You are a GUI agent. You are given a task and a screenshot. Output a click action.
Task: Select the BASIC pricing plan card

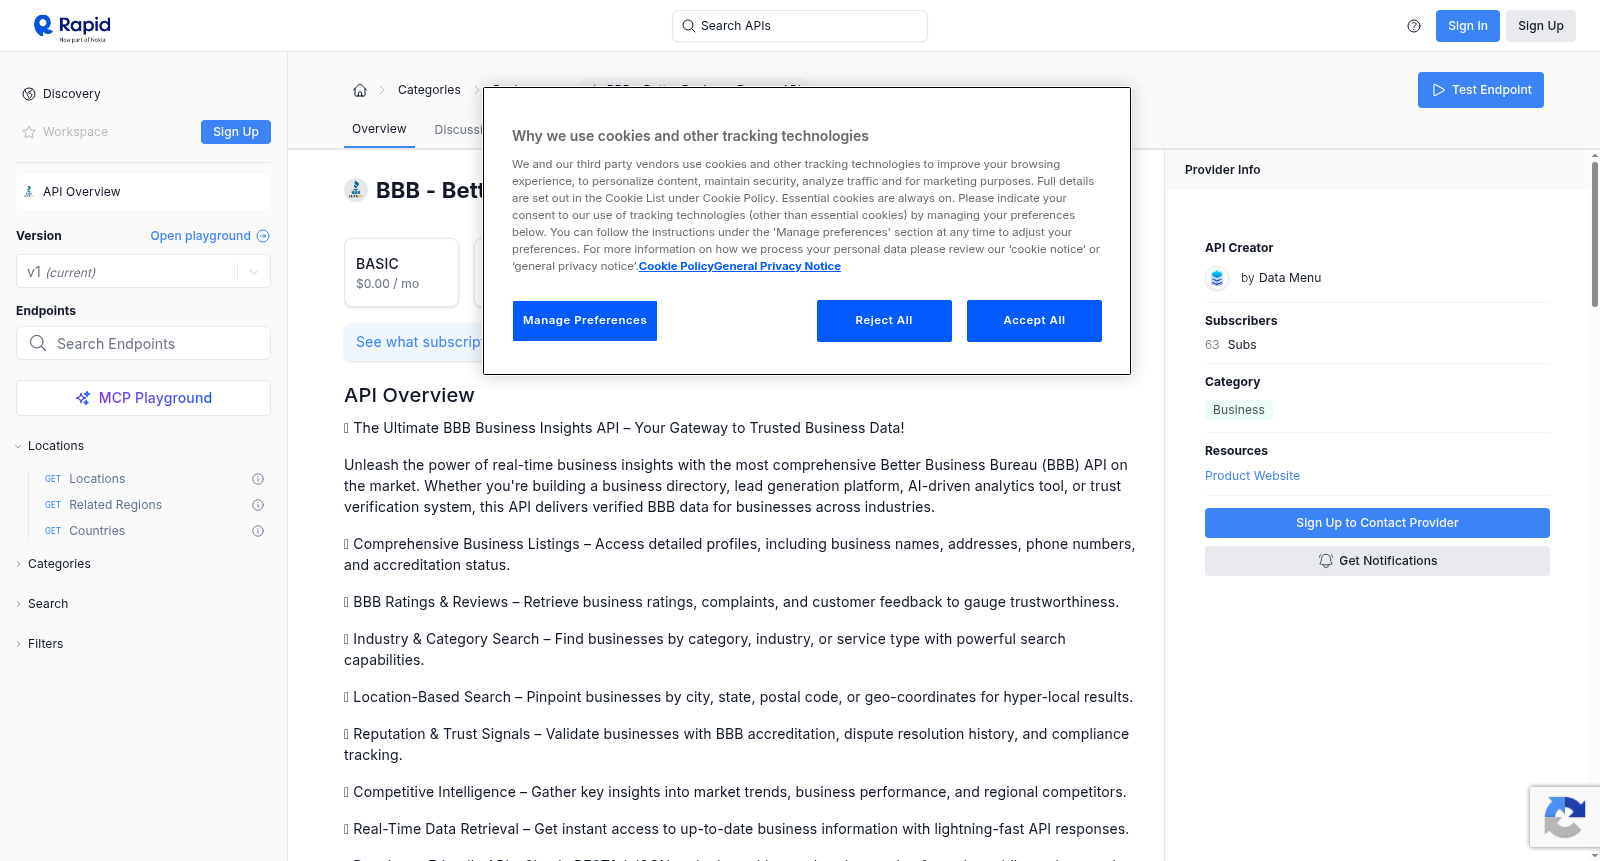pyautogui.click(x=401, y=272)
